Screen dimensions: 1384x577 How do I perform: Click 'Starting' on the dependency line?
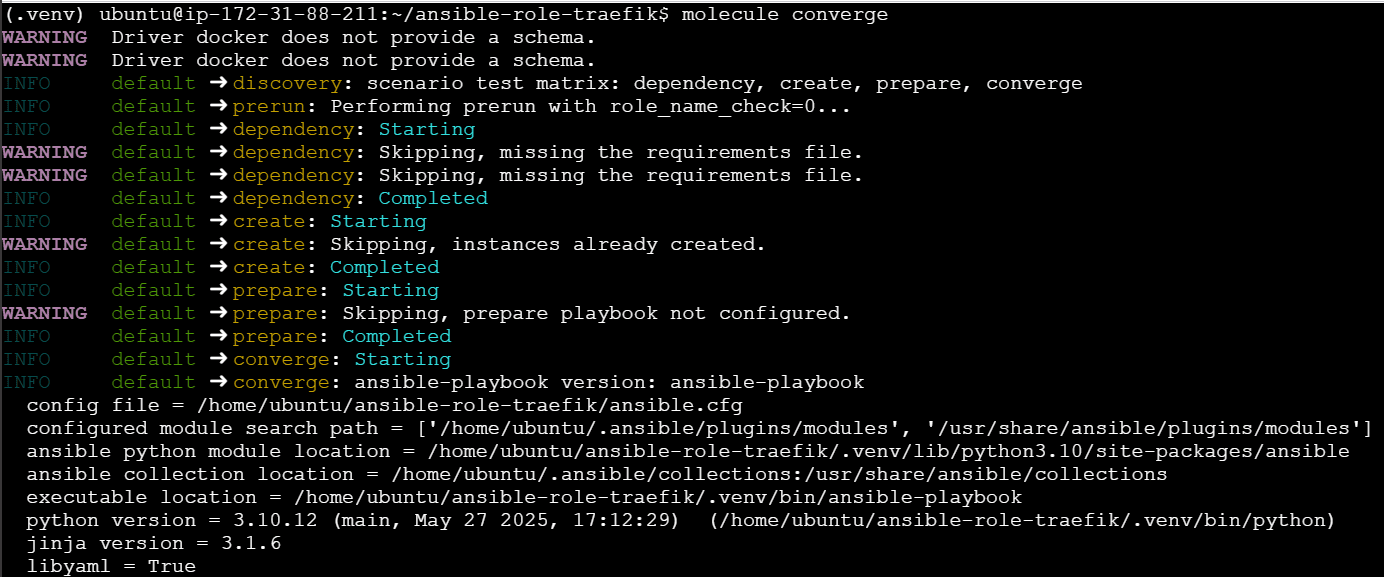click(427, 129)
